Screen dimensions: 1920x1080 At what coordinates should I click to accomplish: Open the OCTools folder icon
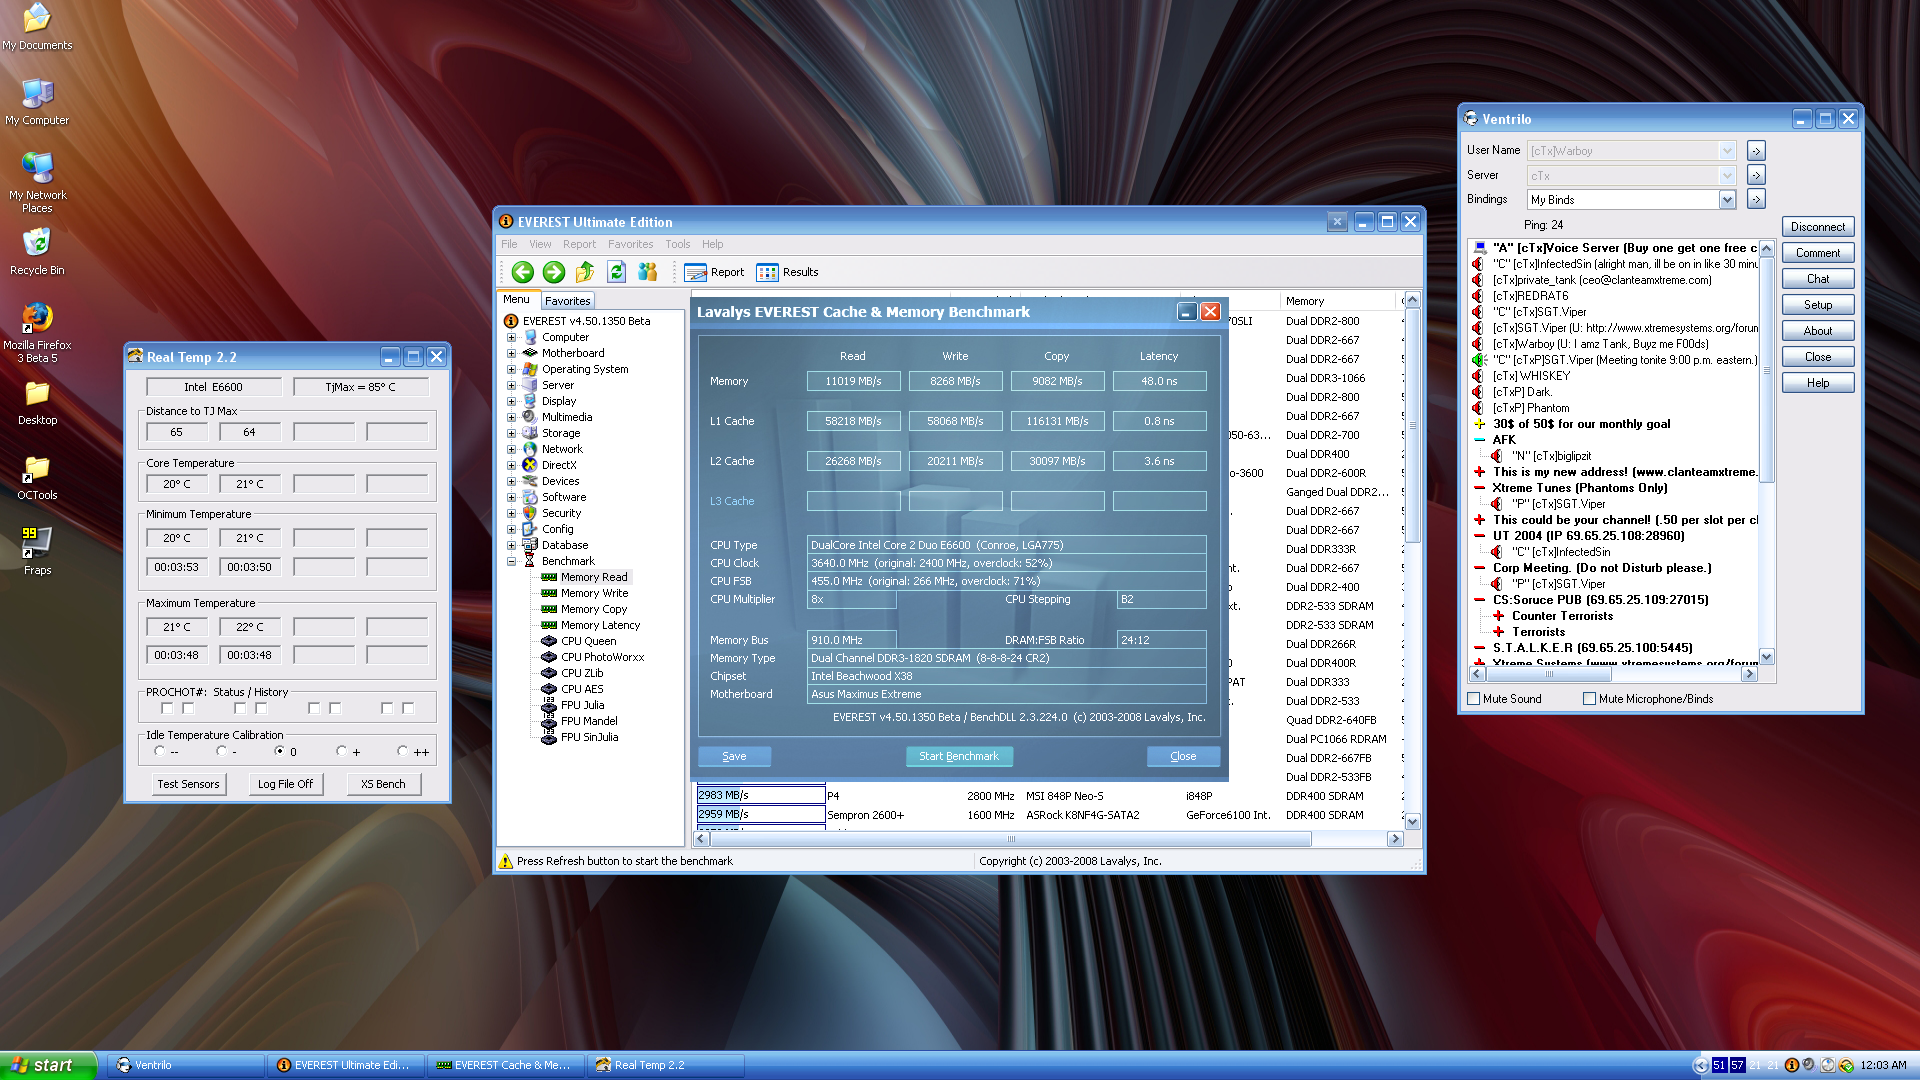(x=37, y=477)
